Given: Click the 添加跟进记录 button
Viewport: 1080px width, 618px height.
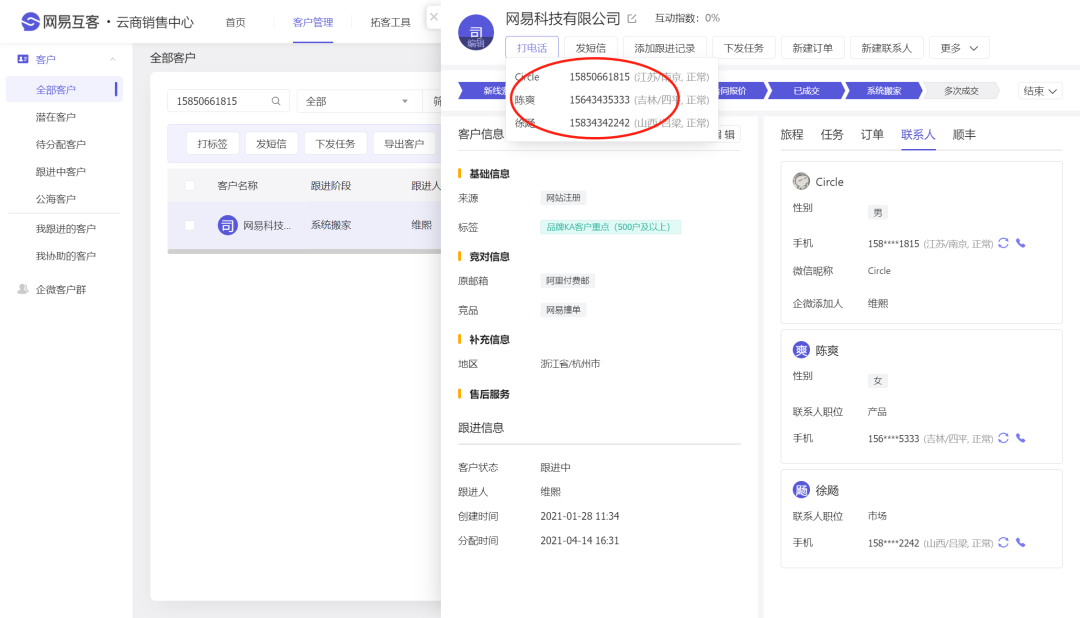Looking at the screenshot, I should [665, 47].
